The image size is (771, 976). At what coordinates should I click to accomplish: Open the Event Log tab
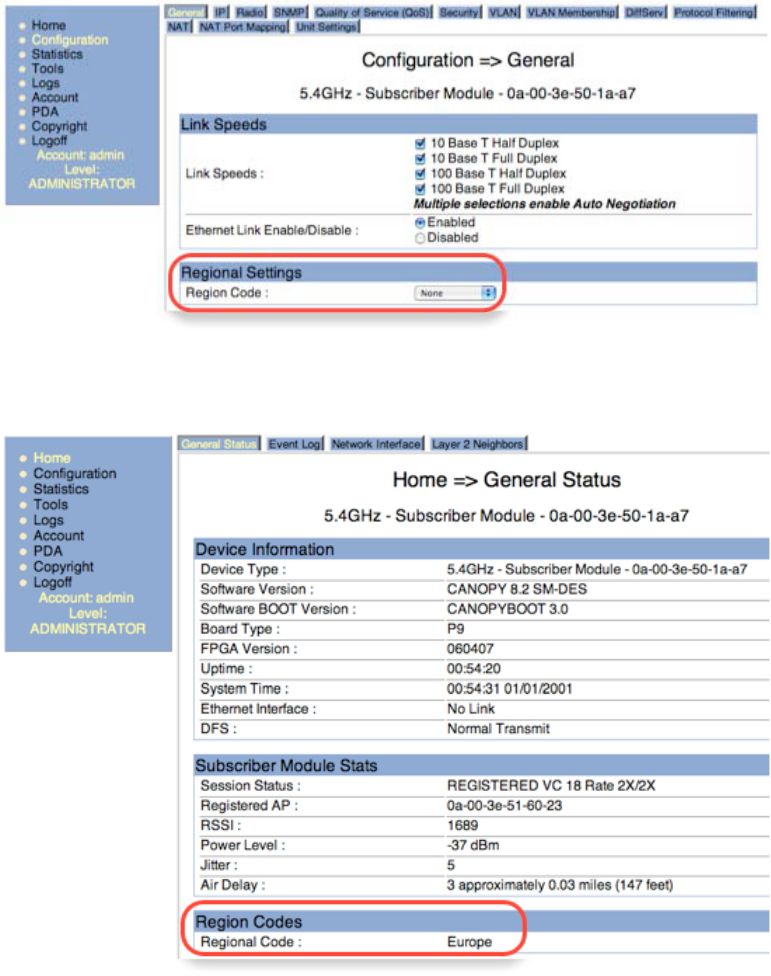coord(294,444)
